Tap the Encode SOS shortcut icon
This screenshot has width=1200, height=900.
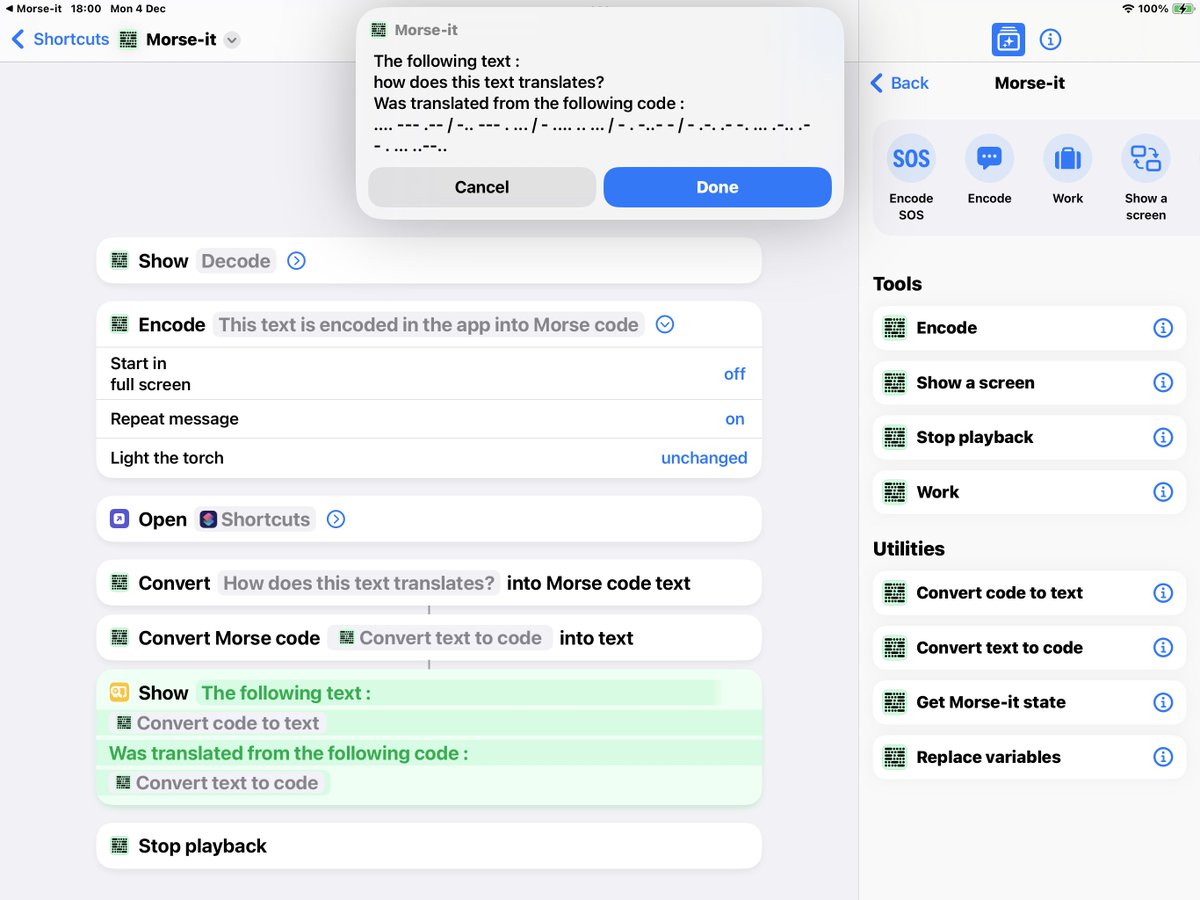tap(911, 159)
